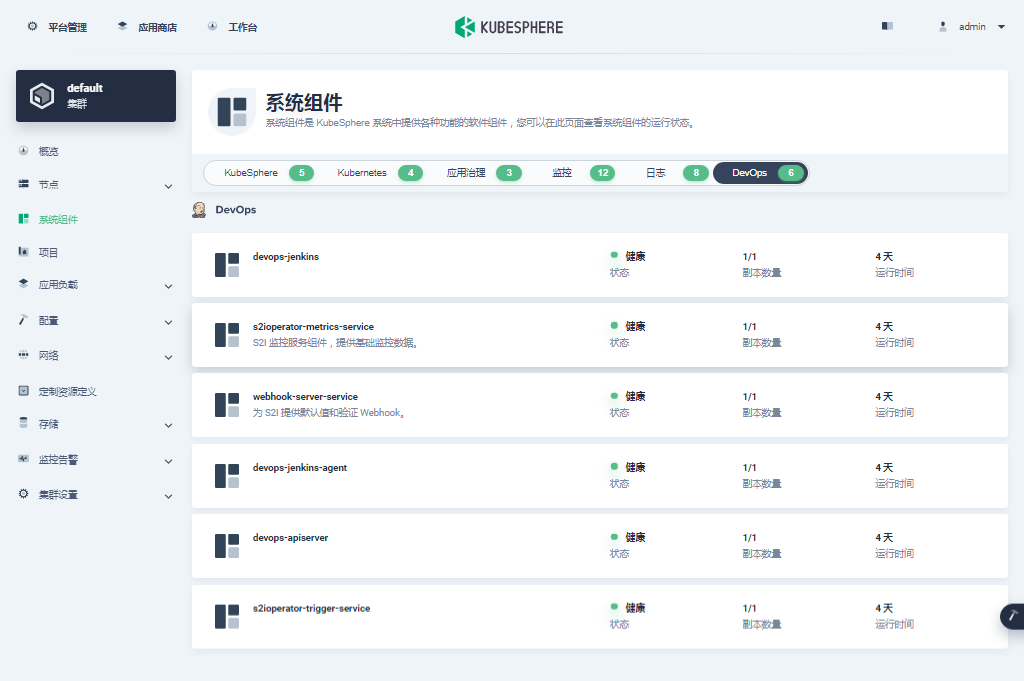Expand the 存储 menu chevron
Viewport: 1024px width, 681px height.
pyautogui.click(x=168, y=425)
